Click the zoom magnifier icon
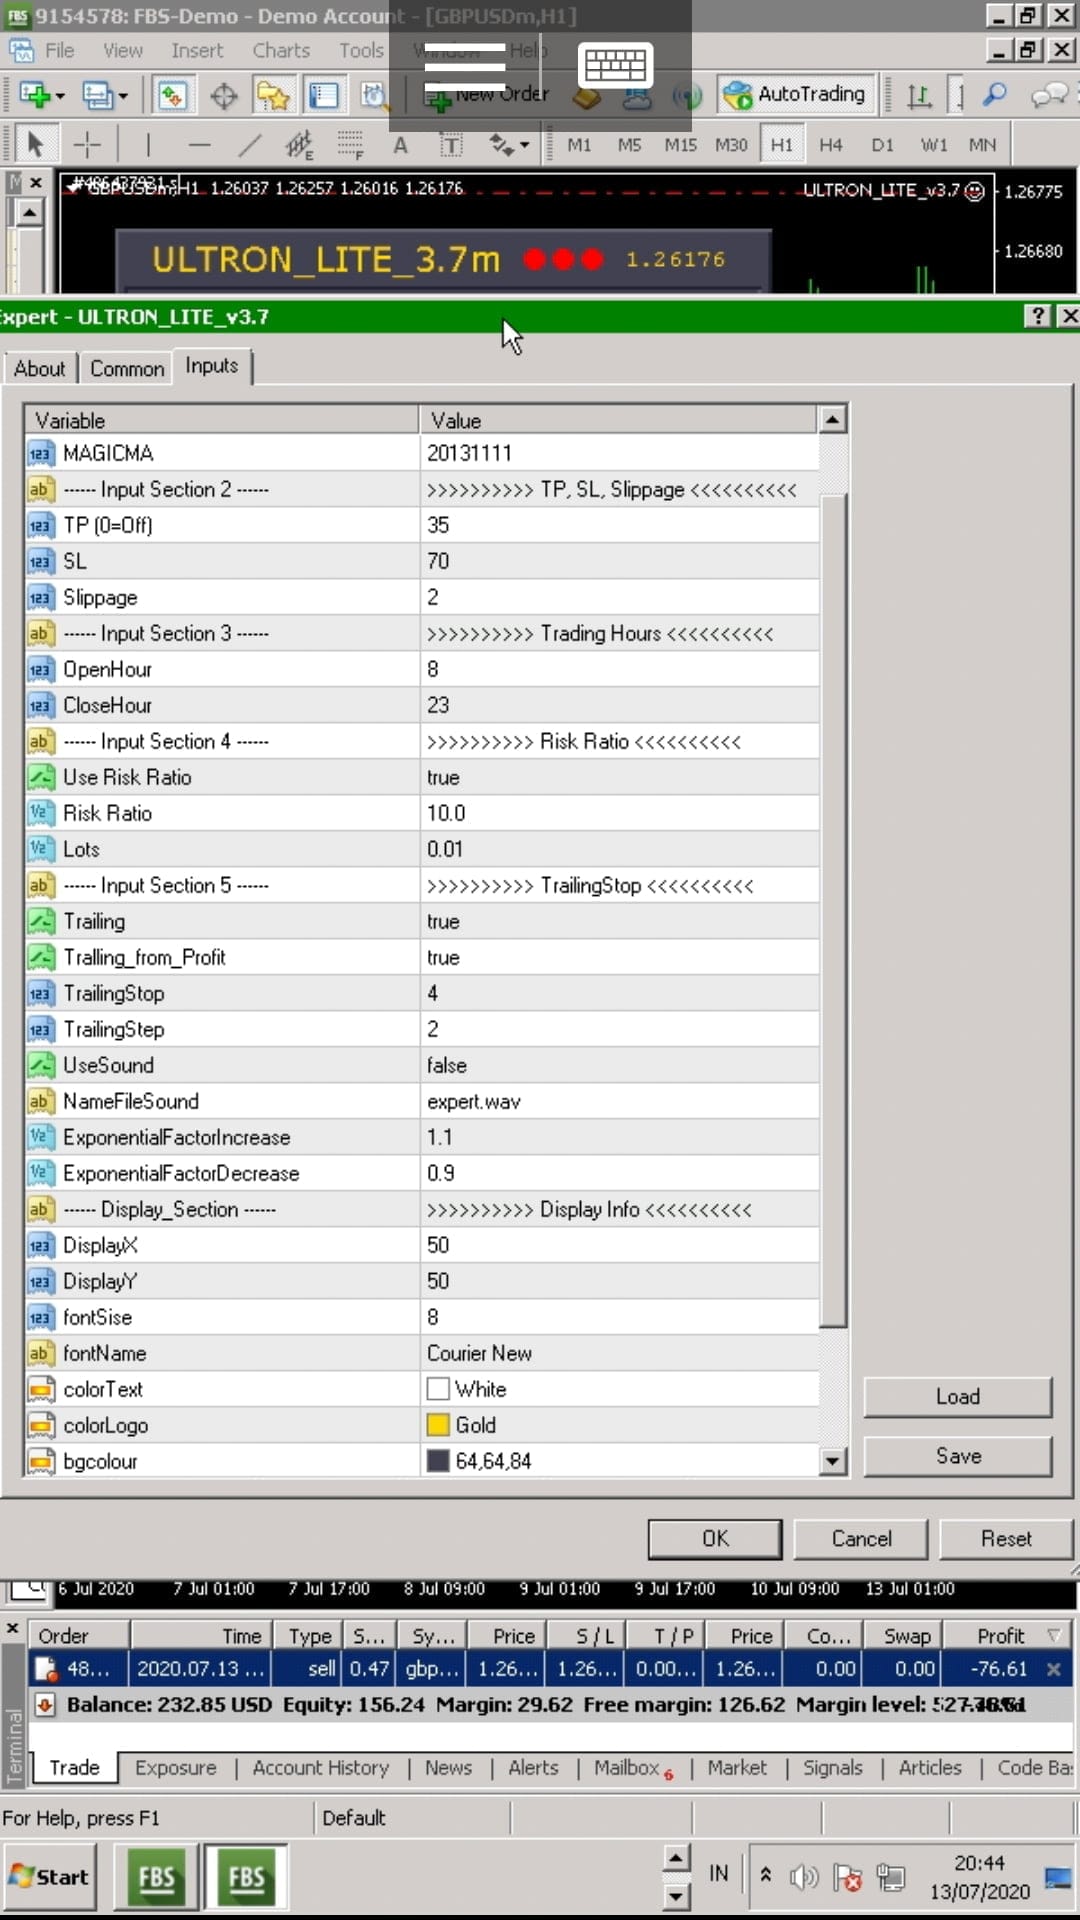 point(994,95)
